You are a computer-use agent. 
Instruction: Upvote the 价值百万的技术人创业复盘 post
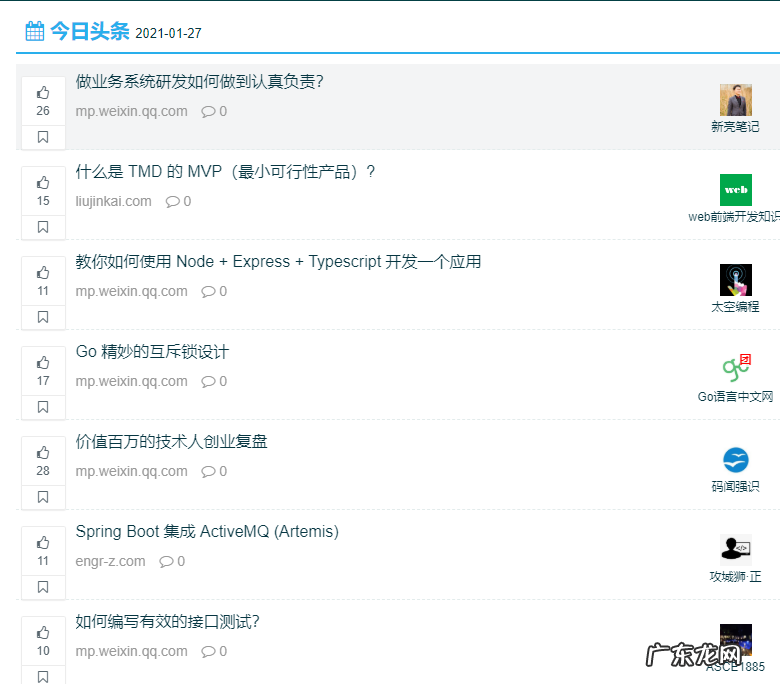point(43,461)
